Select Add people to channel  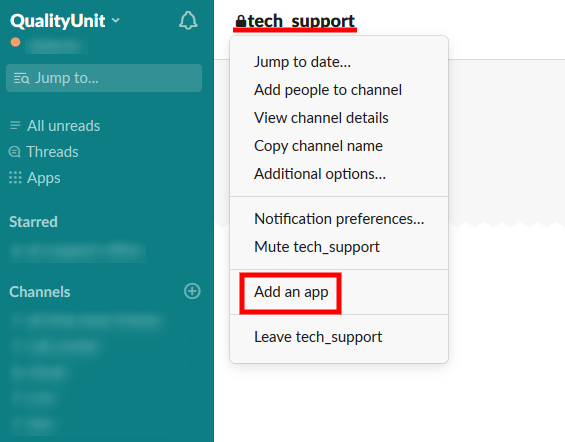(328, 90)
